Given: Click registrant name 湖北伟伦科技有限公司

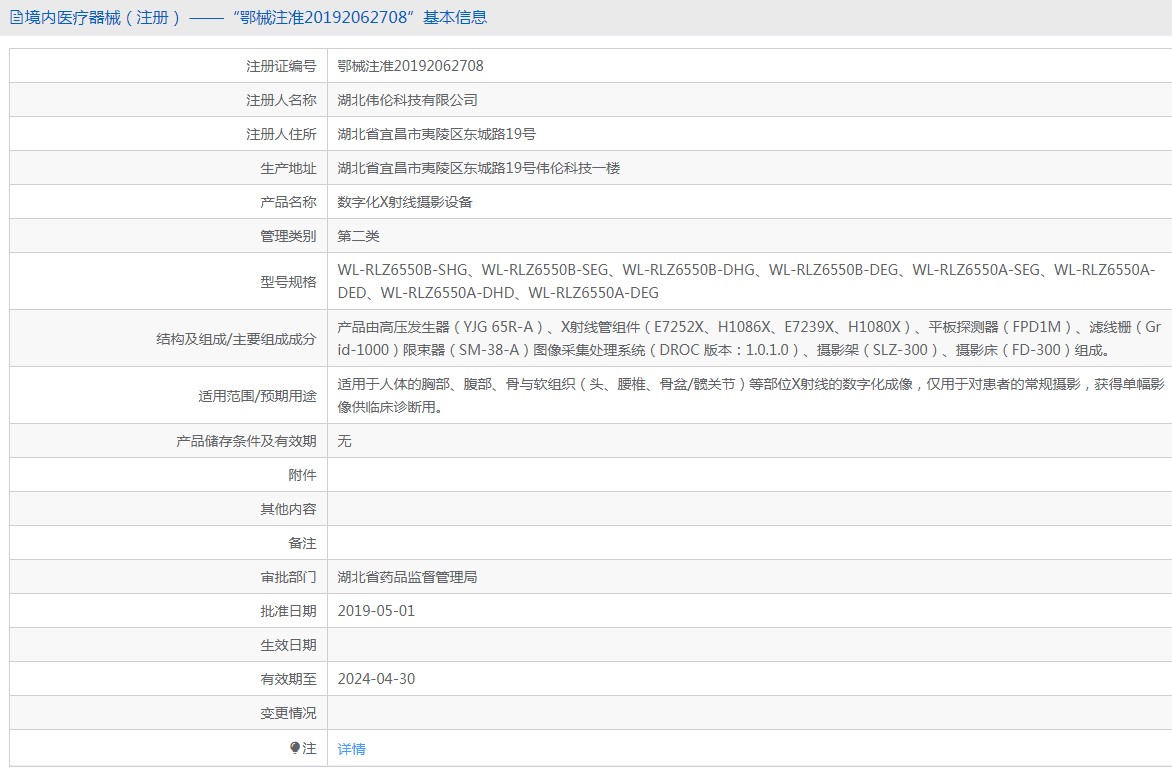Looking at the screenshot, I should (407, 100).
